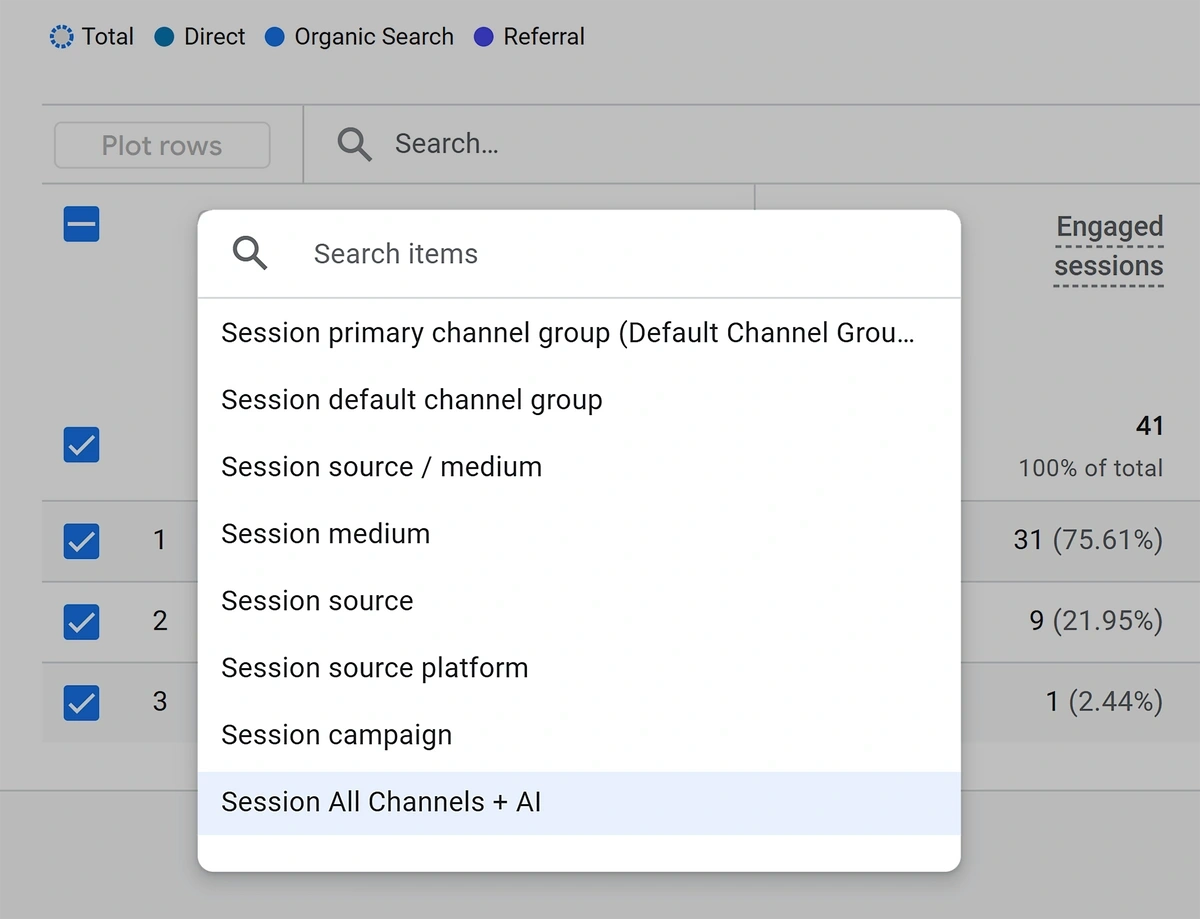Uncheck the row 3 checkbox
The height and width of the screenshot is (919, 1200).
pos(81,702)
